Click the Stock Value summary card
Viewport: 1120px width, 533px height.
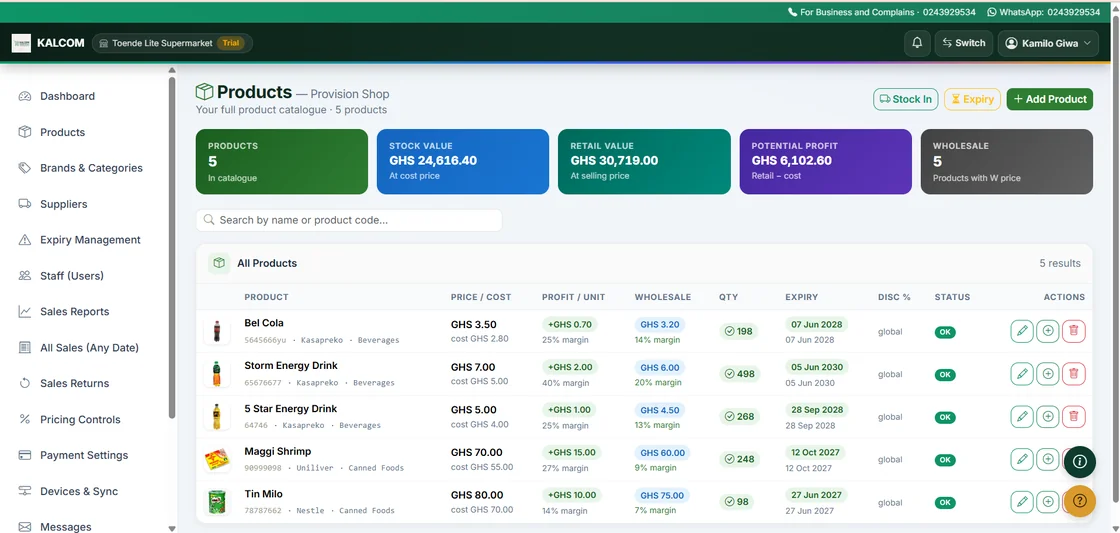pos(463,161)
